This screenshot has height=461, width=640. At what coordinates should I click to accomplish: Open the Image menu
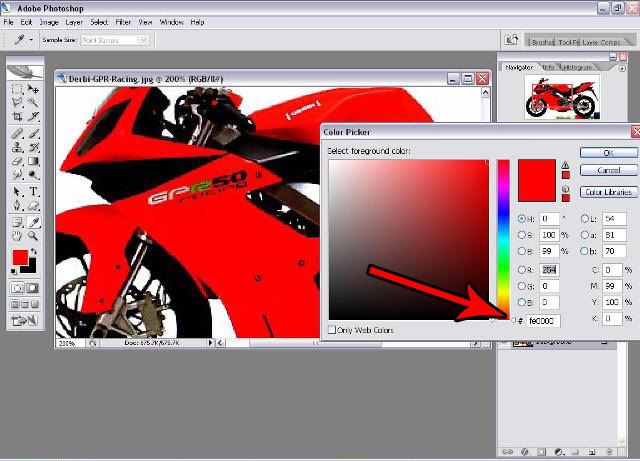pyautogui.click(x=49, y=22)
